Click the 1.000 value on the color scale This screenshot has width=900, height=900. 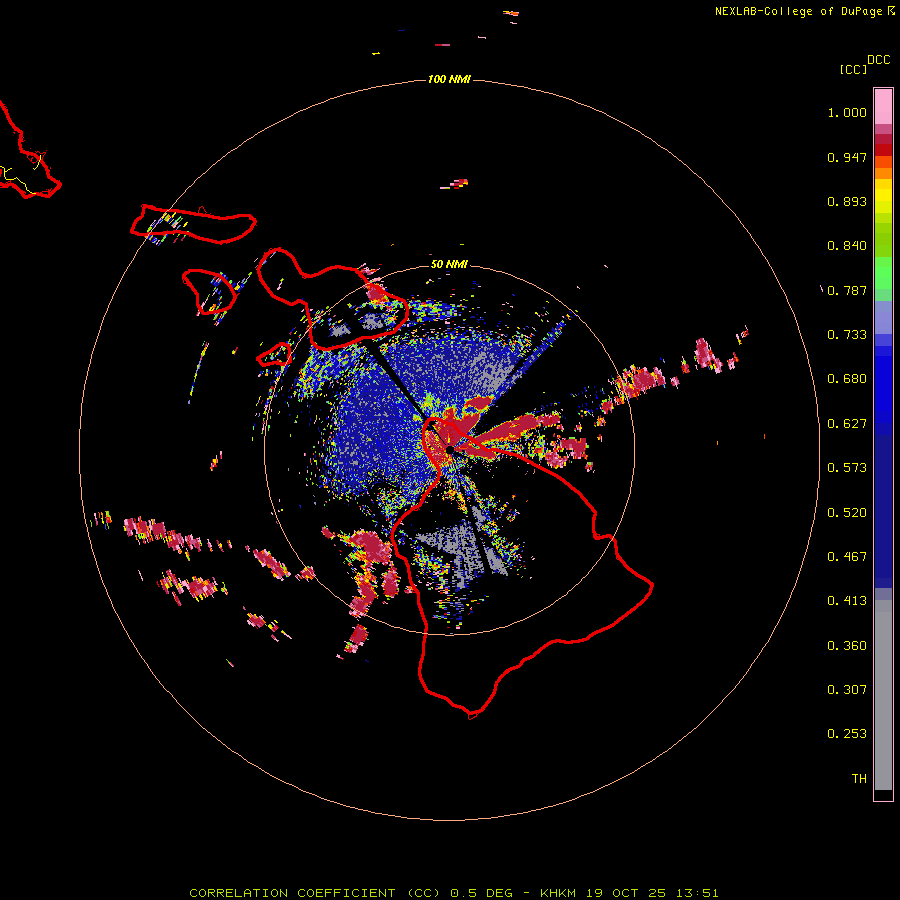click(x=847, y=112)
